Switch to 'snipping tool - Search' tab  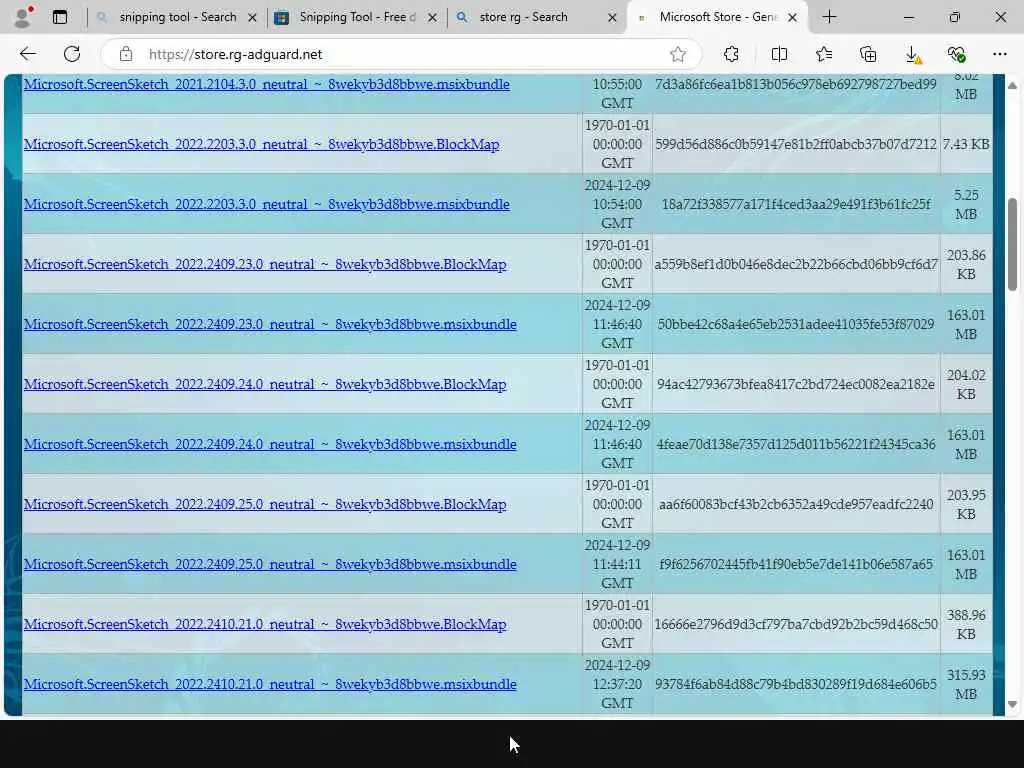(177, 17)
